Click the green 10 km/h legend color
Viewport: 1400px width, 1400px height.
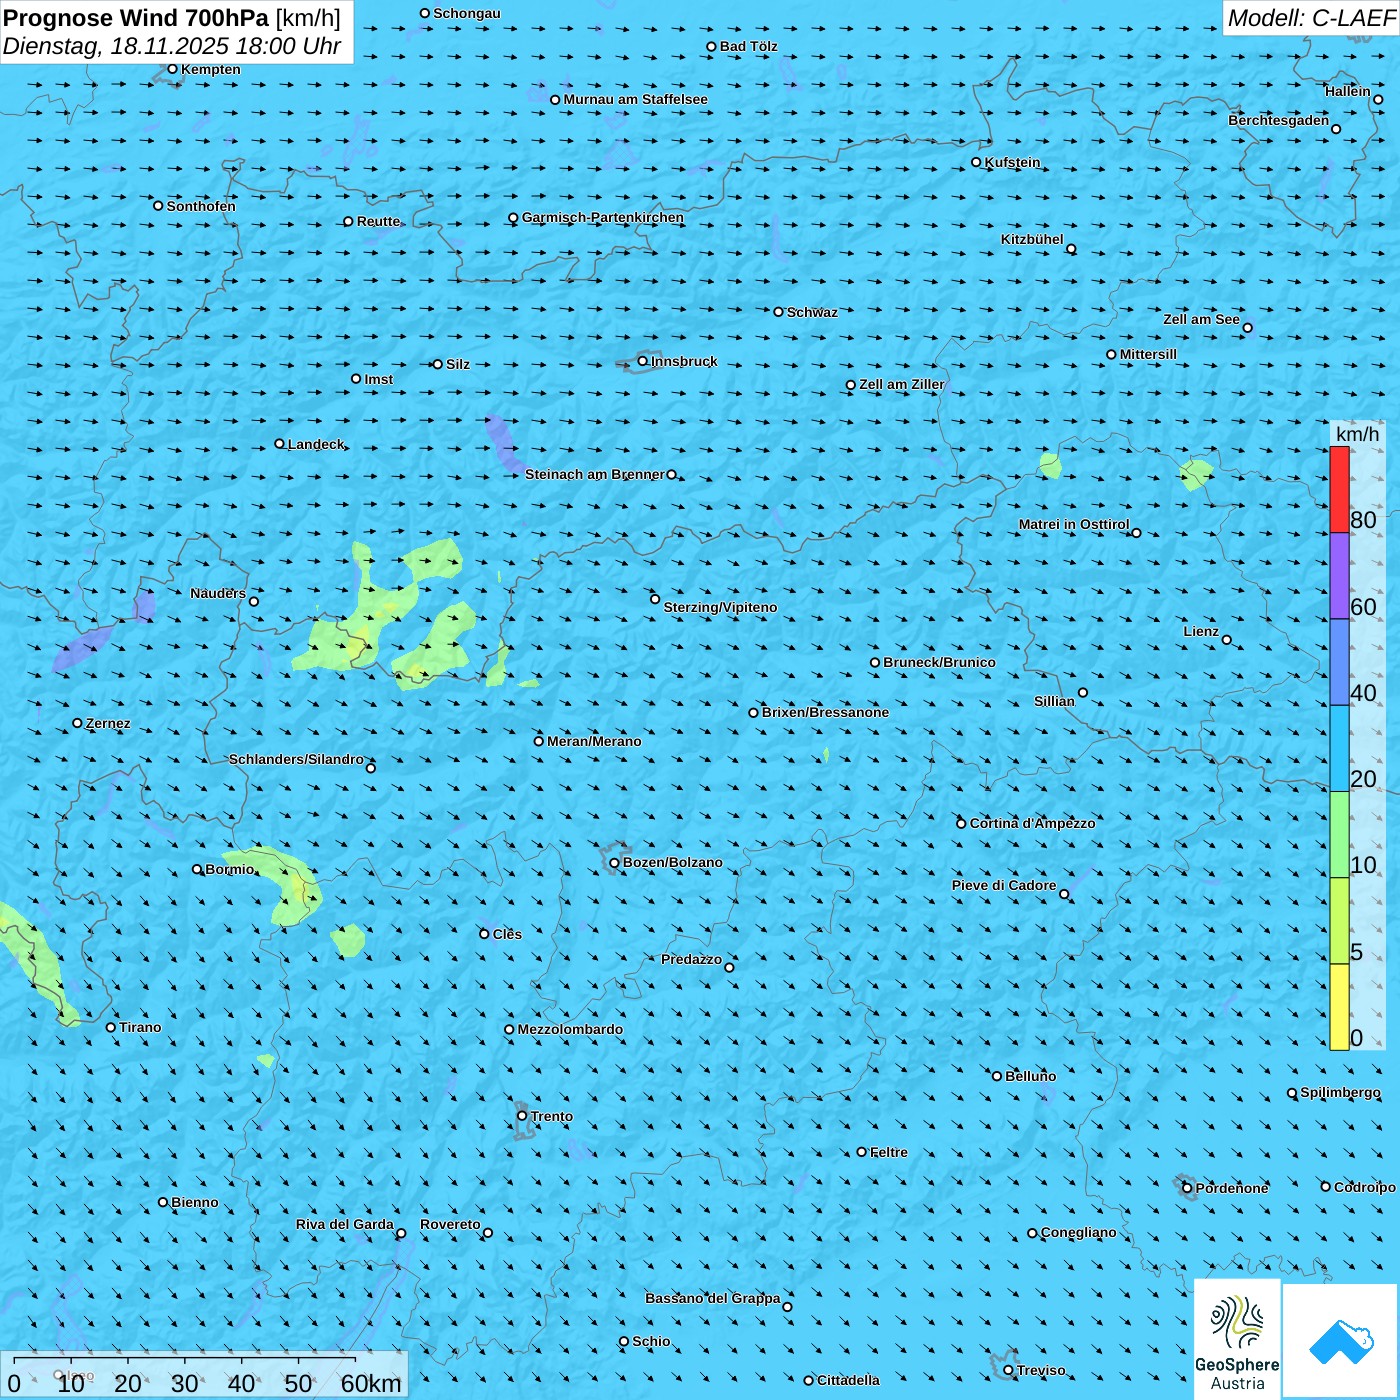(x=1339, y=835)
